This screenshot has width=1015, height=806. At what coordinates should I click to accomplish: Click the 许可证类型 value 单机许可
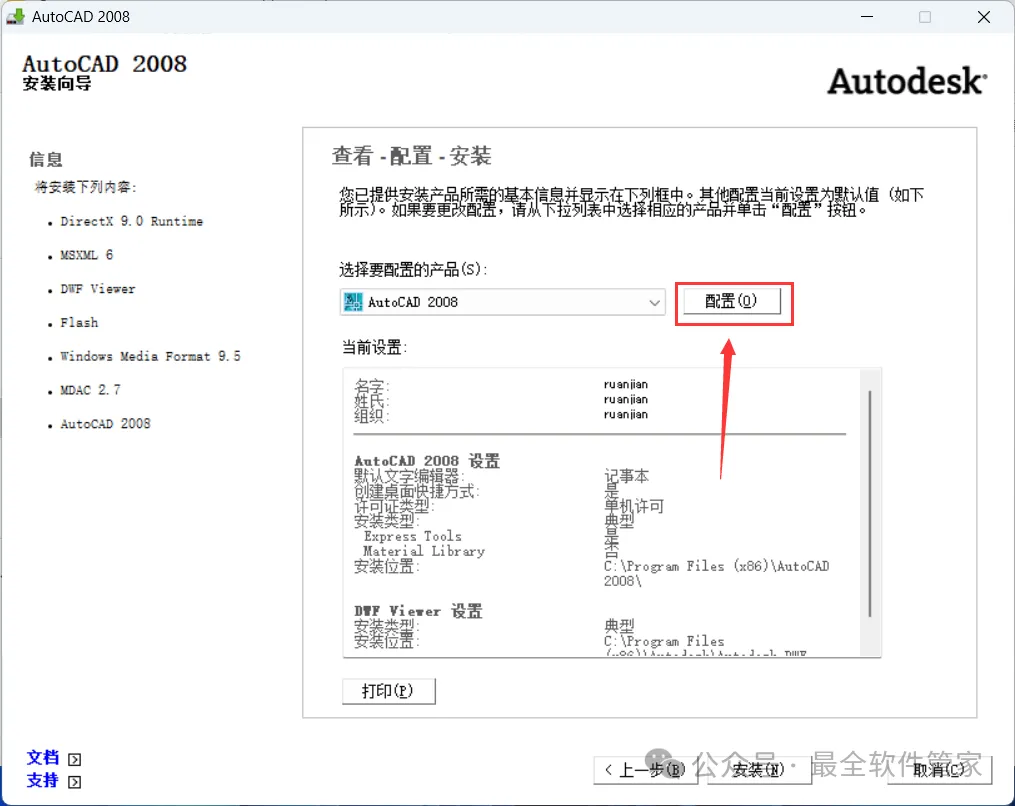pos(634,506)
